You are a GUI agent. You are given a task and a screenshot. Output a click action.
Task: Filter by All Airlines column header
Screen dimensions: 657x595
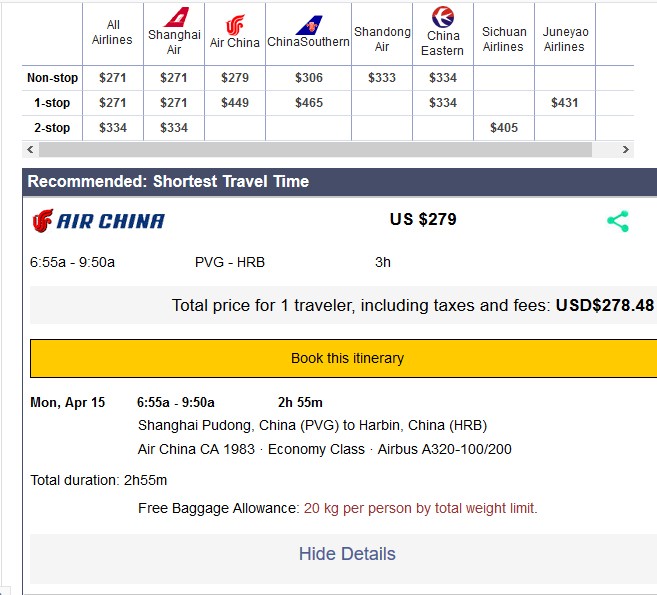(112, 32)
